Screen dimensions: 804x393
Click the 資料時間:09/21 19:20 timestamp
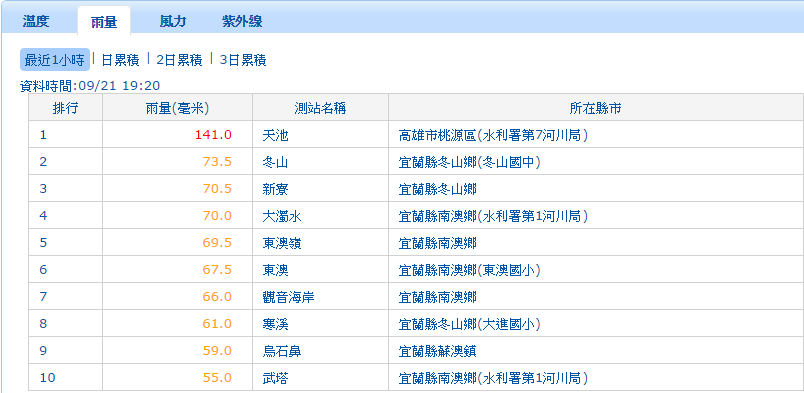coord(90,86)
